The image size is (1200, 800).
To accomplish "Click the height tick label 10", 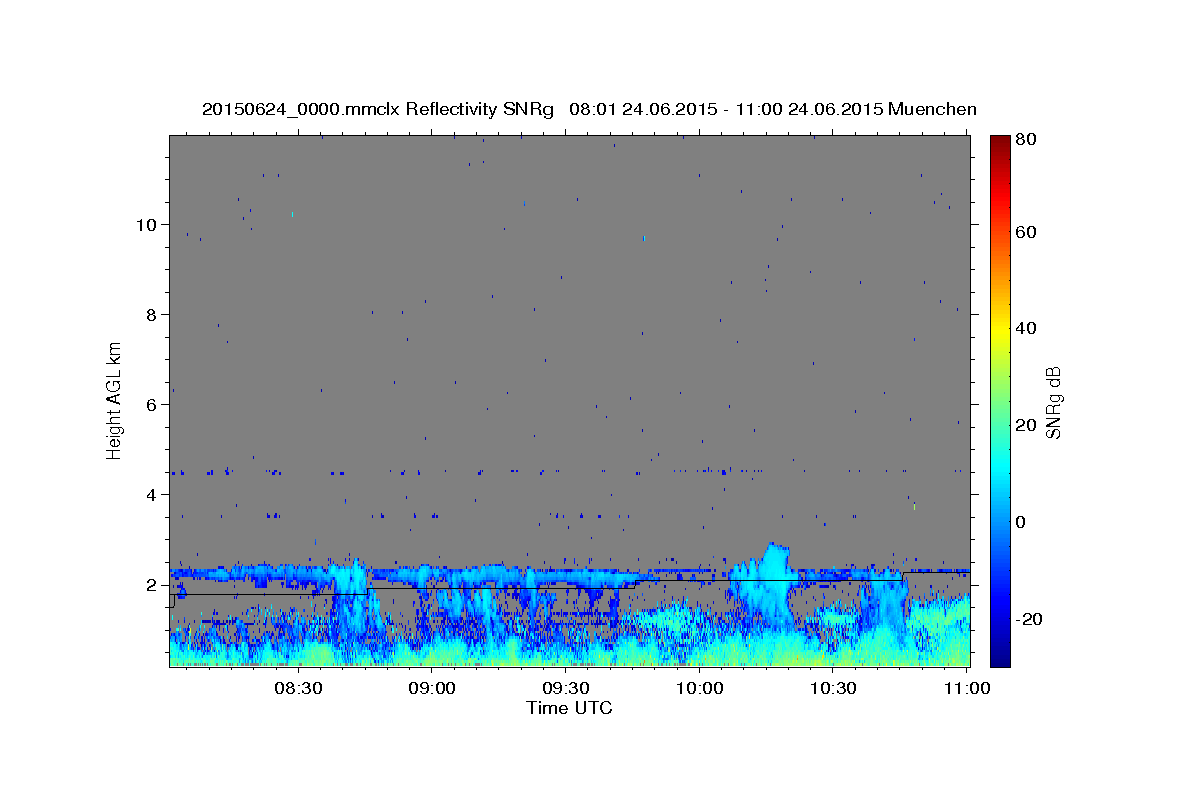I will coord(147,225).
